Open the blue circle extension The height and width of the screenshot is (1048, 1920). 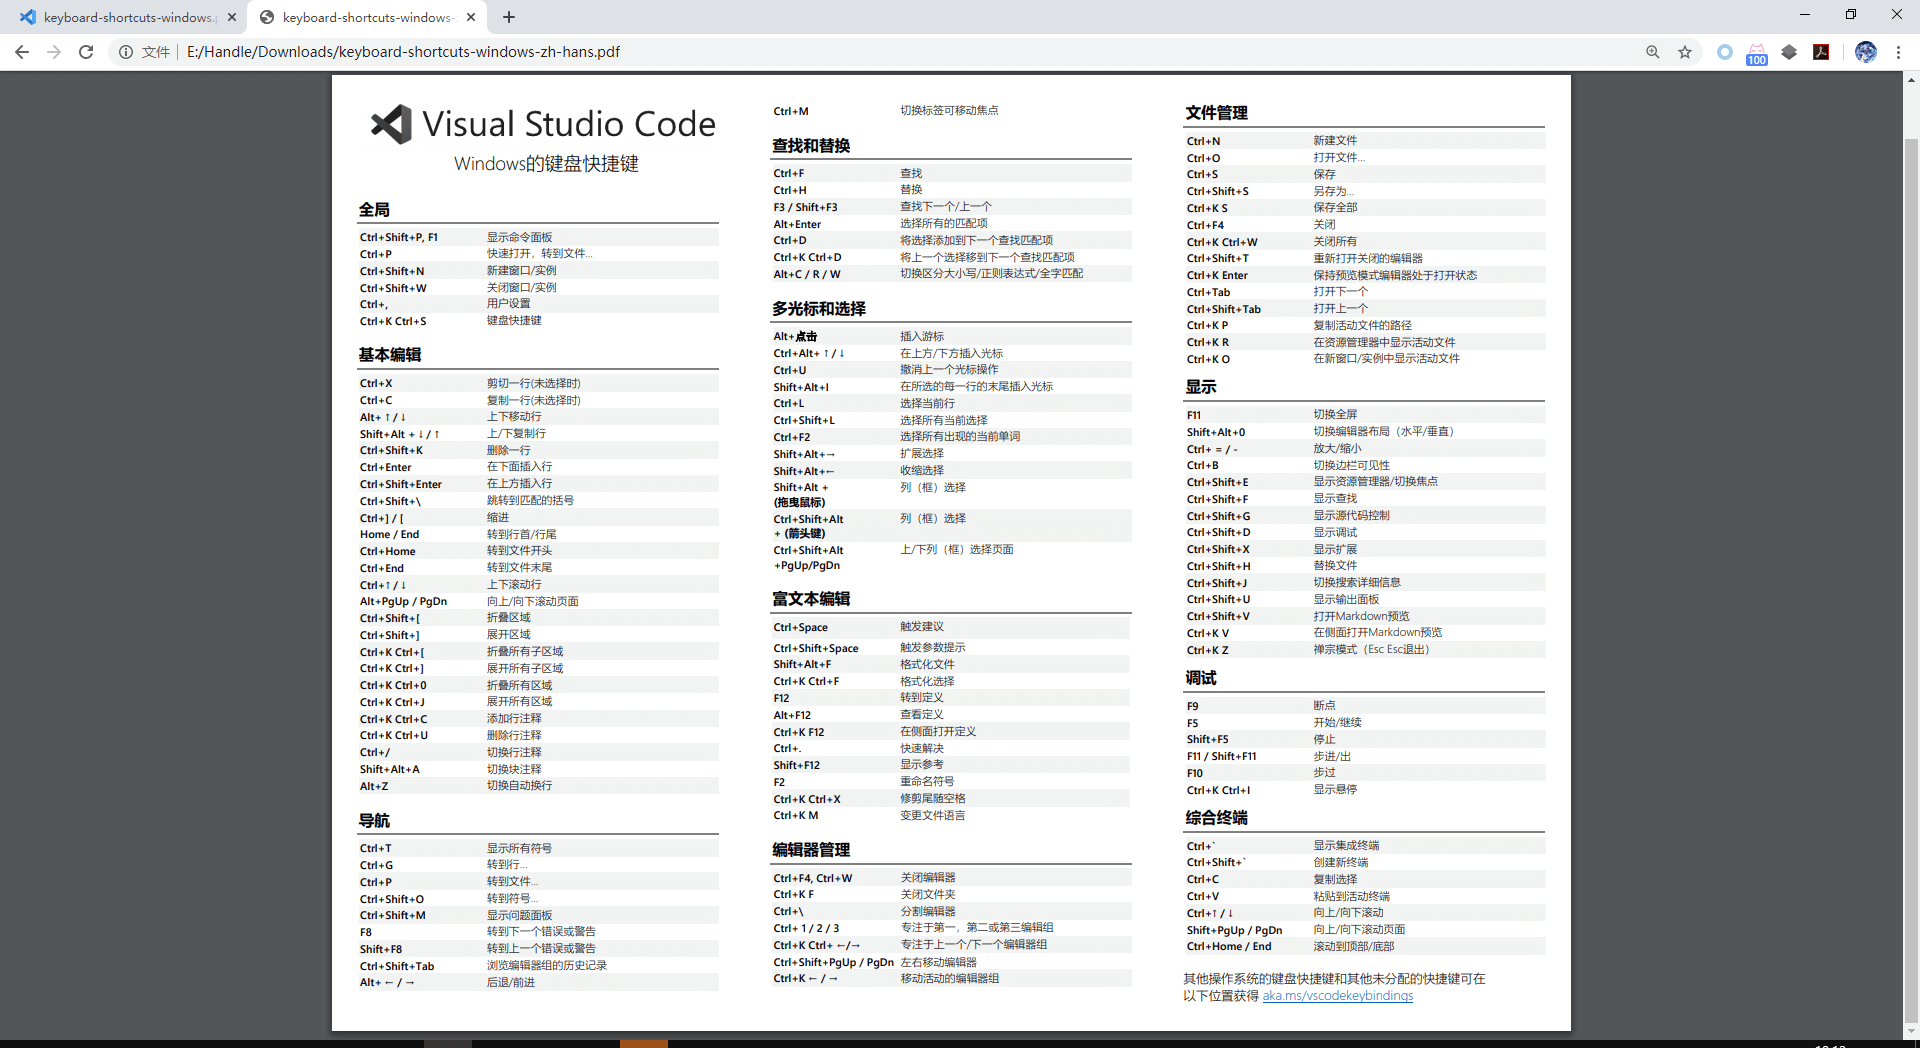pos(1725,52)
